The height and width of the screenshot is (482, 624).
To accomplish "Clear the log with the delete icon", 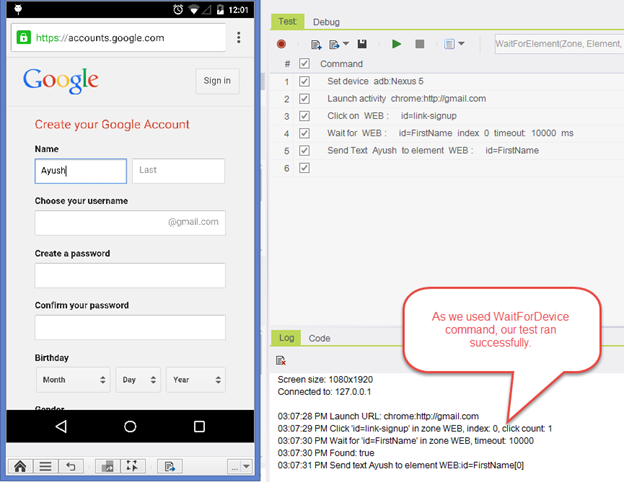I will pyautogui.click(x=282, y=360).
